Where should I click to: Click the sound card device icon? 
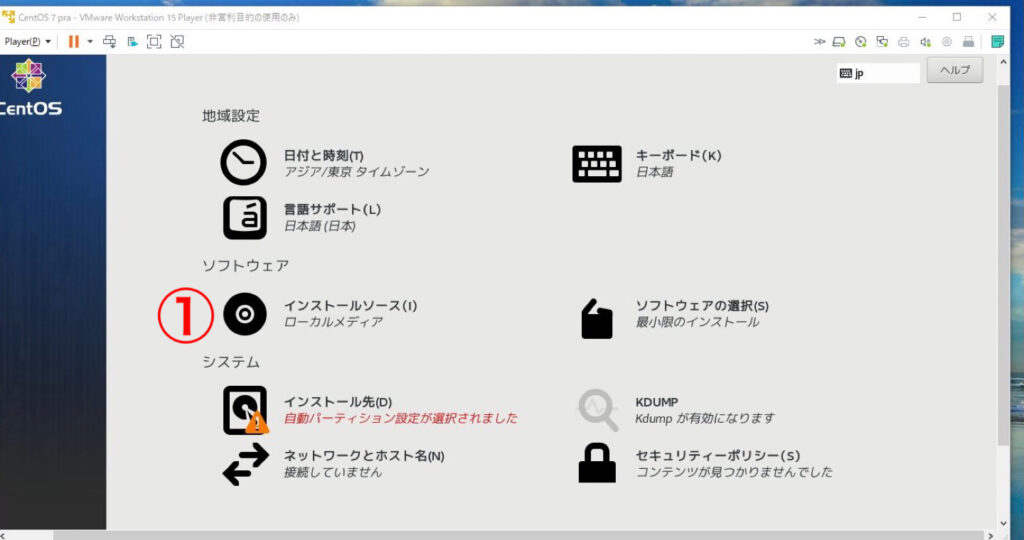[925, 42]
